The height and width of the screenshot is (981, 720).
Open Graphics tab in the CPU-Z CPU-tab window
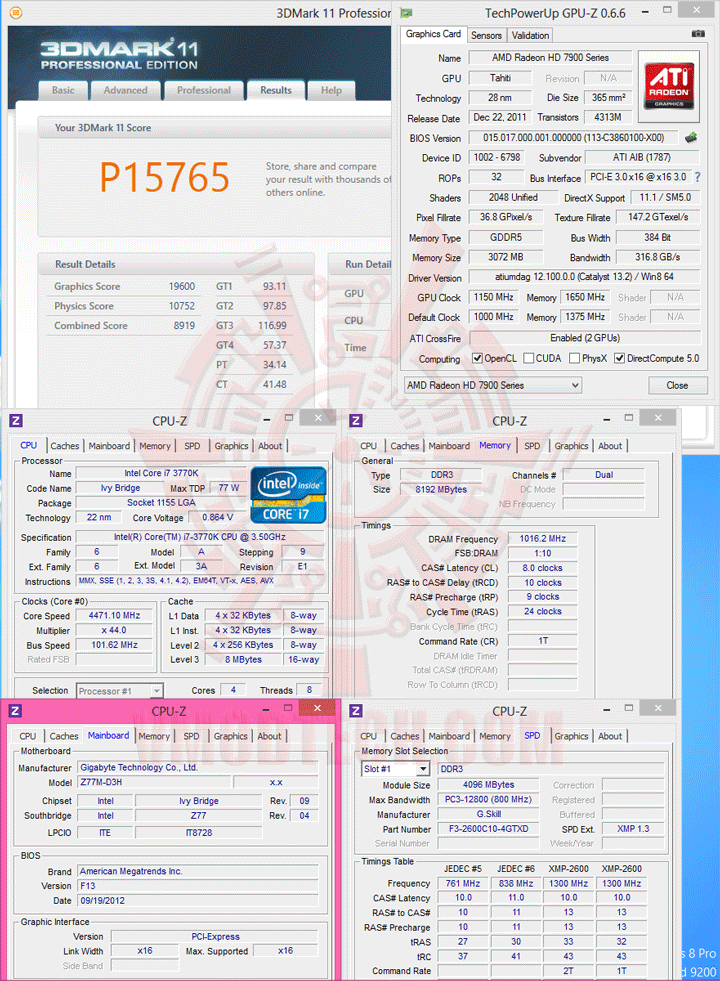(231, 446)
